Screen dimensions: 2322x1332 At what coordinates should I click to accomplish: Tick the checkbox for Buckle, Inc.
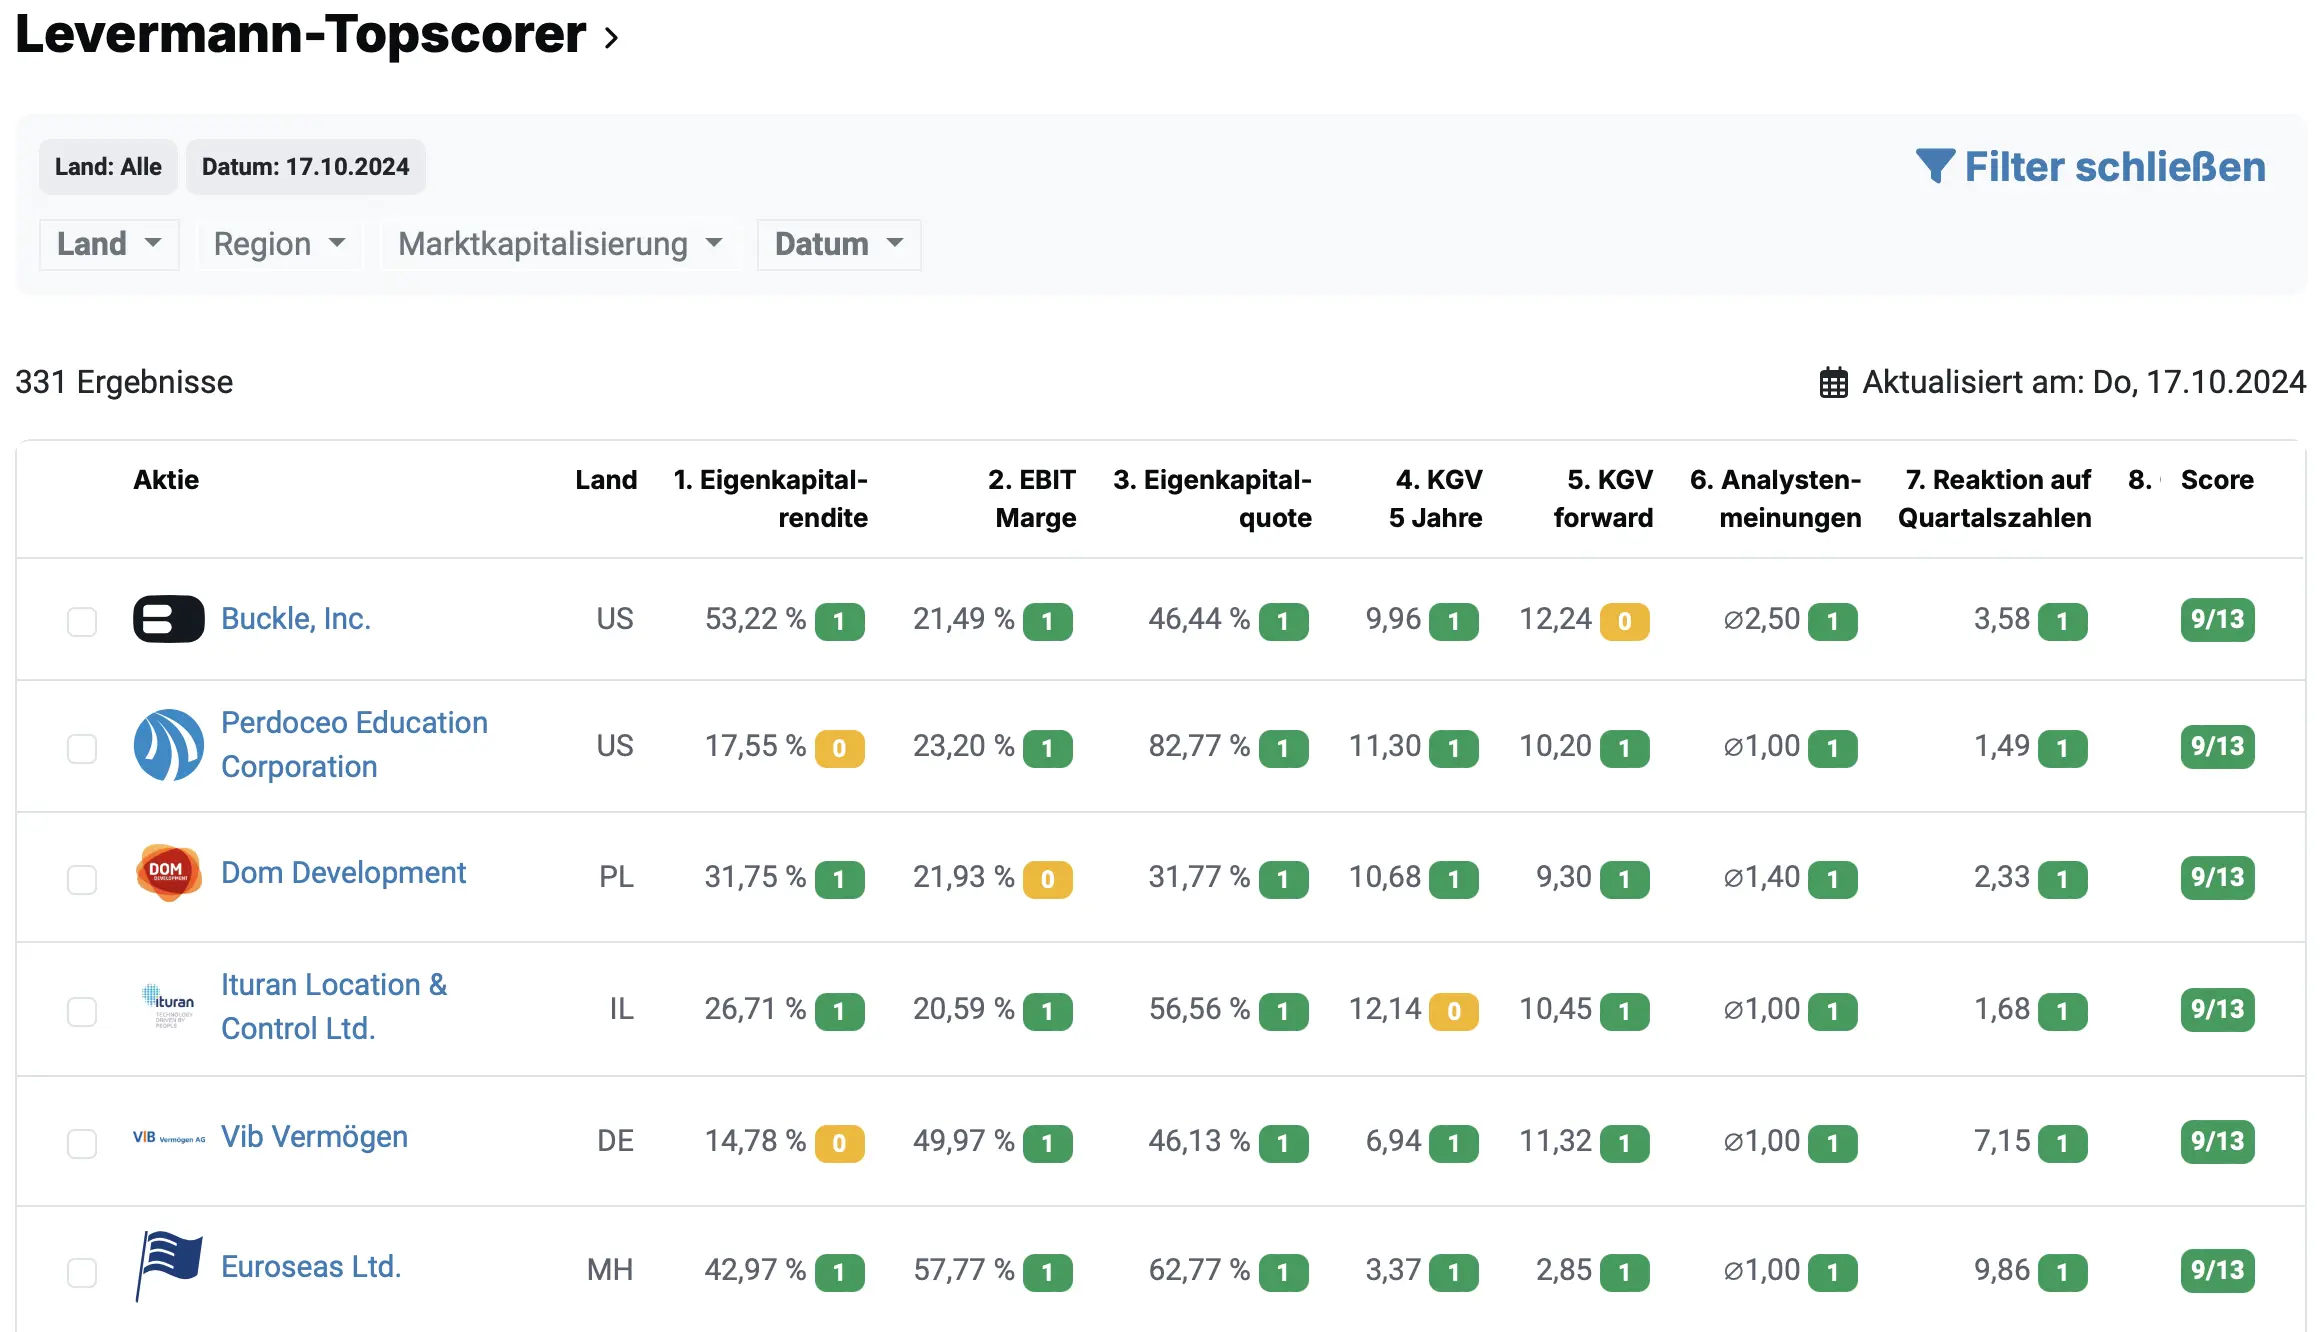82,622
